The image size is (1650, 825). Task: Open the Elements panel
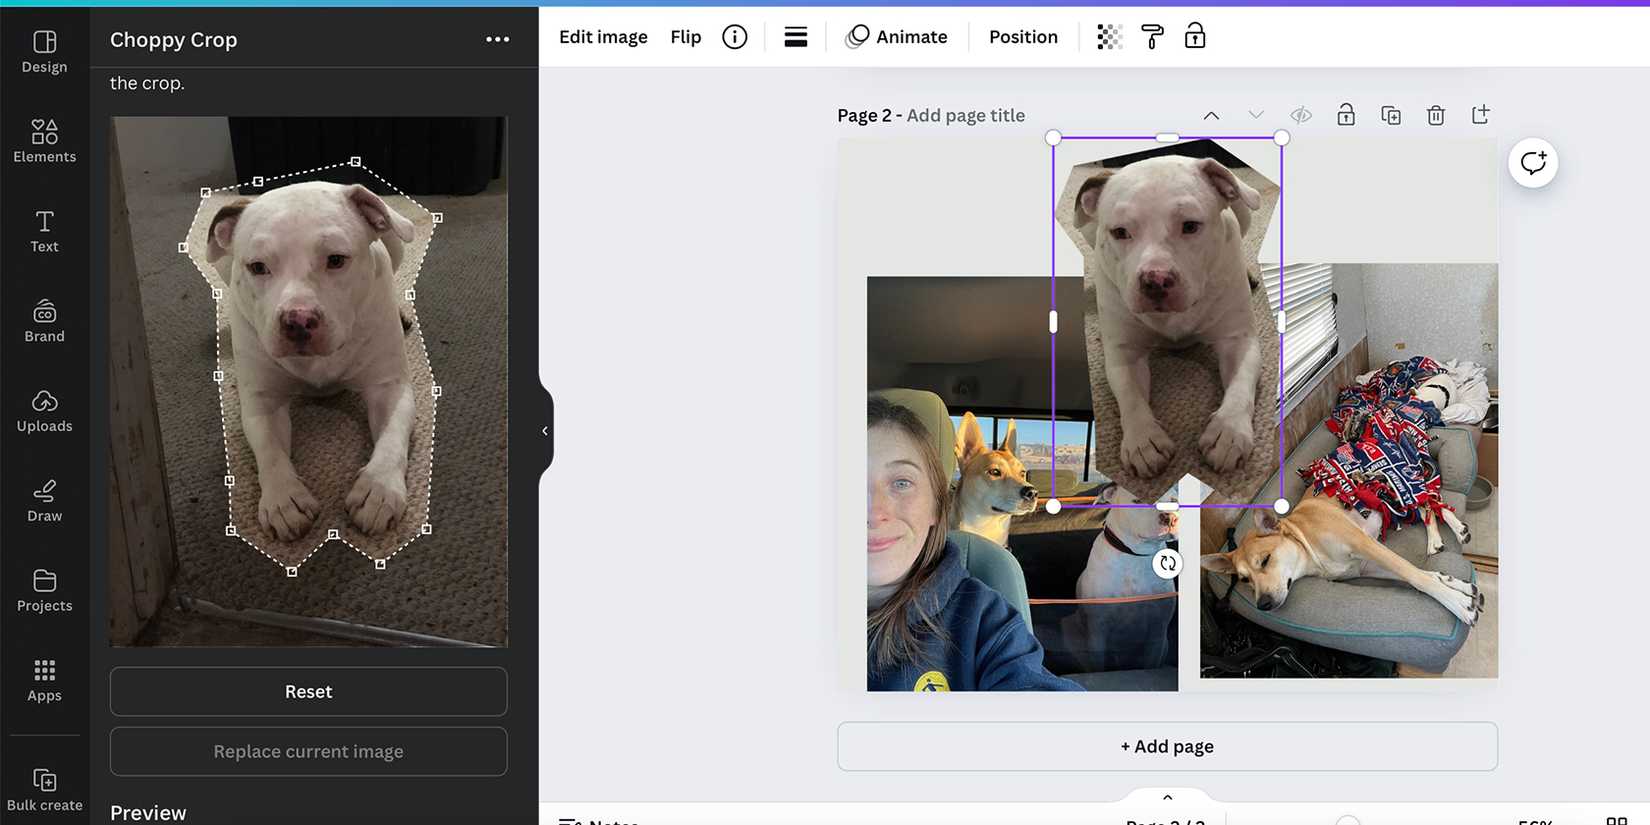pos(44,141)
